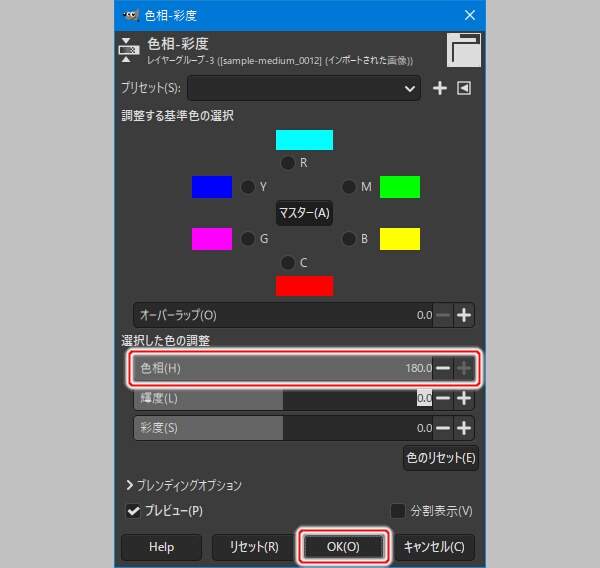The width and height of the screenshot is (600, 568).
Task: Click the blue color swatch beside Y
Action: [212, 187]
